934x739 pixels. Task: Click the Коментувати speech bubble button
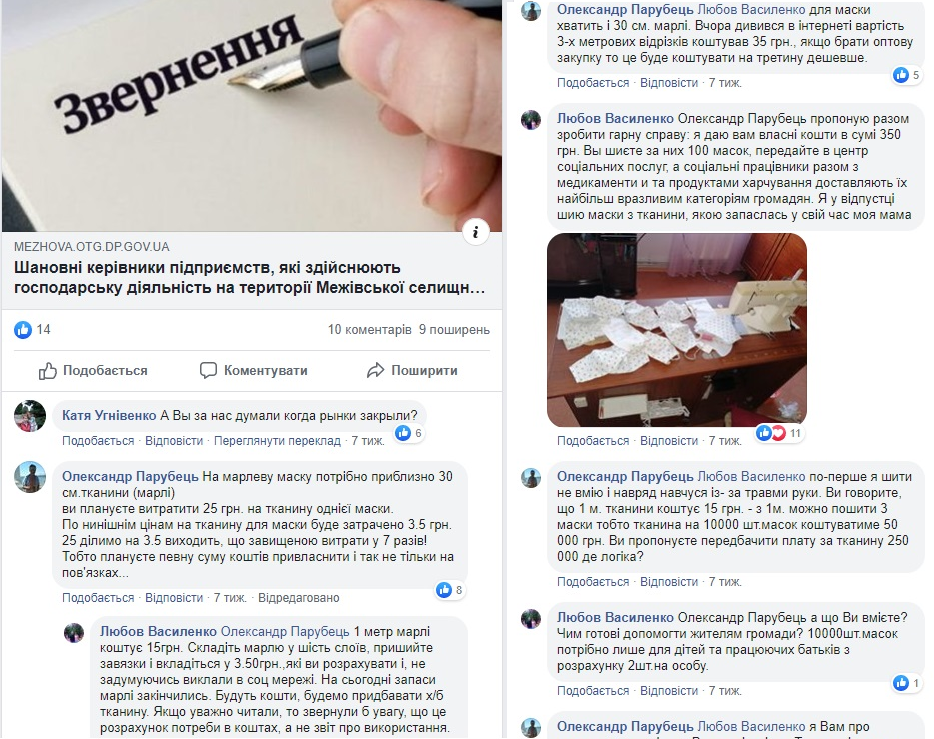pos(254,370)
